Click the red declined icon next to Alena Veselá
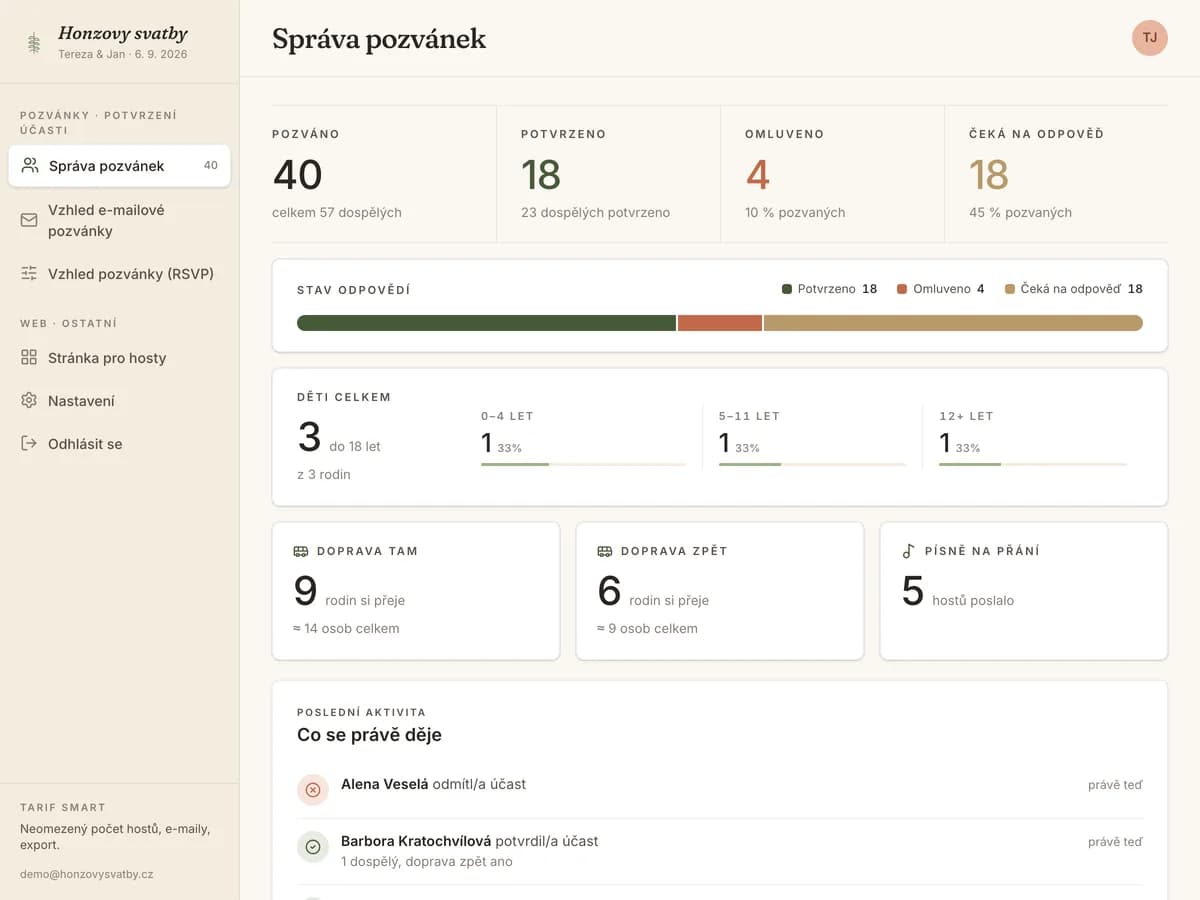The width and height of the screenshot is (1200, 900). (313, 790)
